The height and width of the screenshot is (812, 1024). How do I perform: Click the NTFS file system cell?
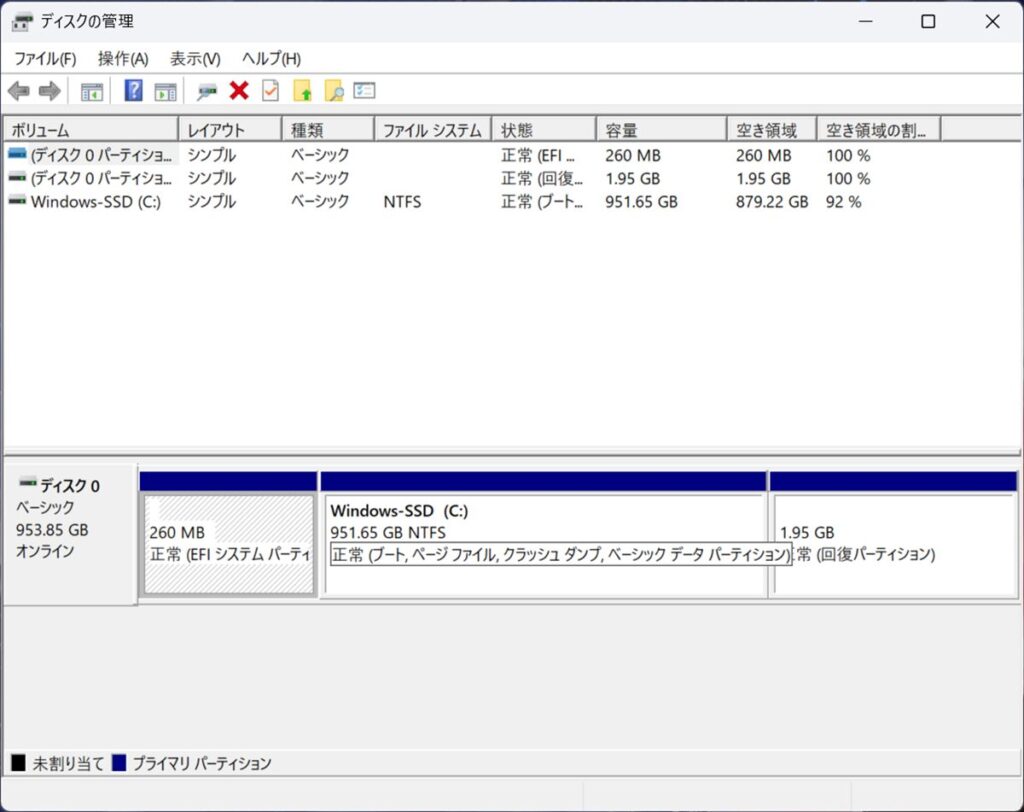coord(402,201)
